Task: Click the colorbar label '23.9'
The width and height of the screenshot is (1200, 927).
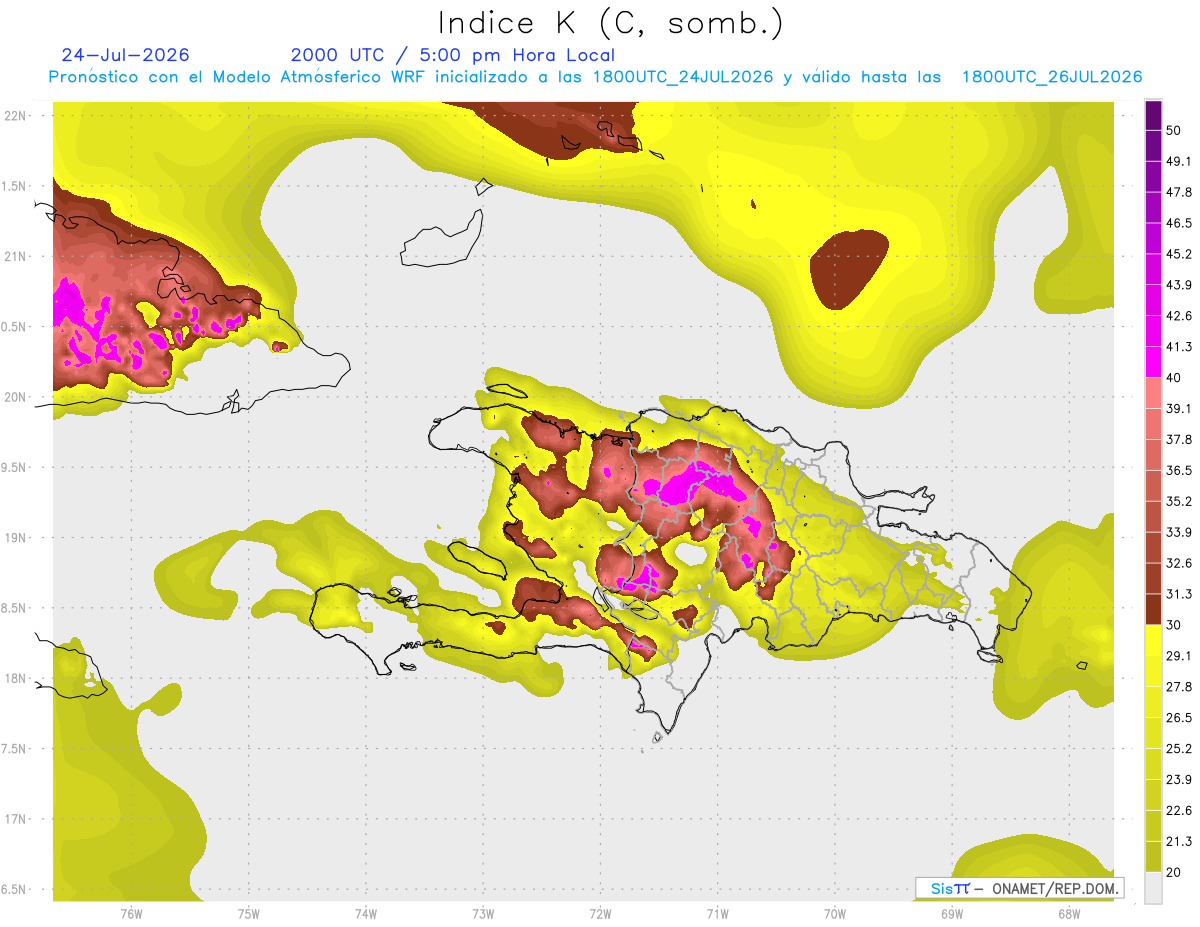Action: click(x=1178, y=779)
